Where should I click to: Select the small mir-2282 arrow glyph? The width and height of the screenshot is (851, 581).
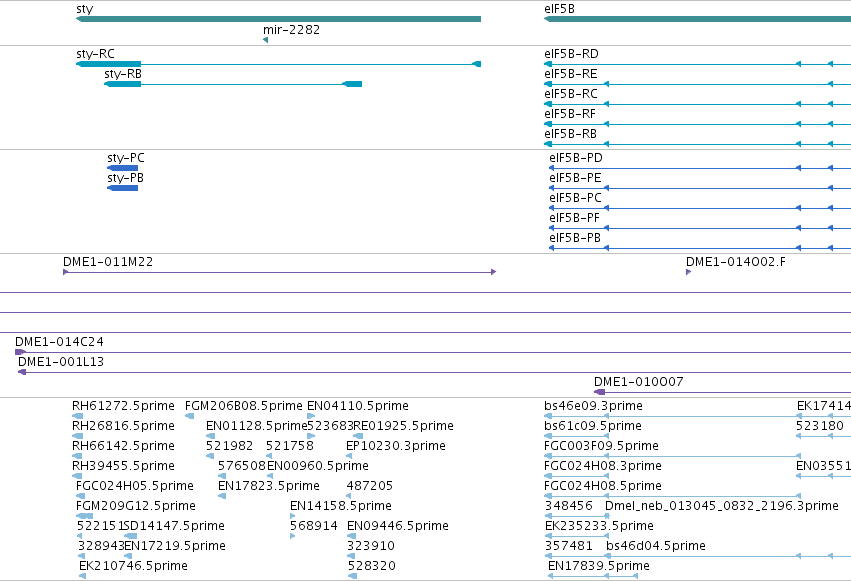[x=265, y=40]
